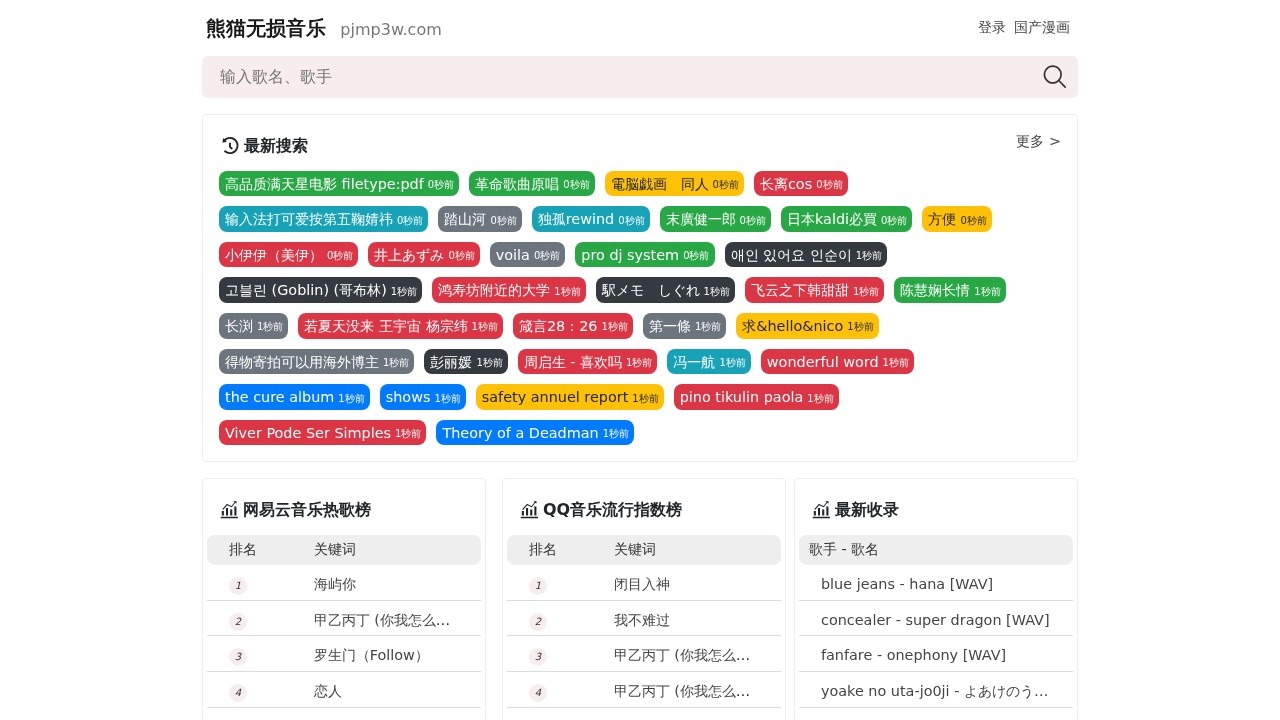Select the 高品质满天星电影 filetype:pdf tag
Screen dimensions: 1280x720
coord(339,184)
